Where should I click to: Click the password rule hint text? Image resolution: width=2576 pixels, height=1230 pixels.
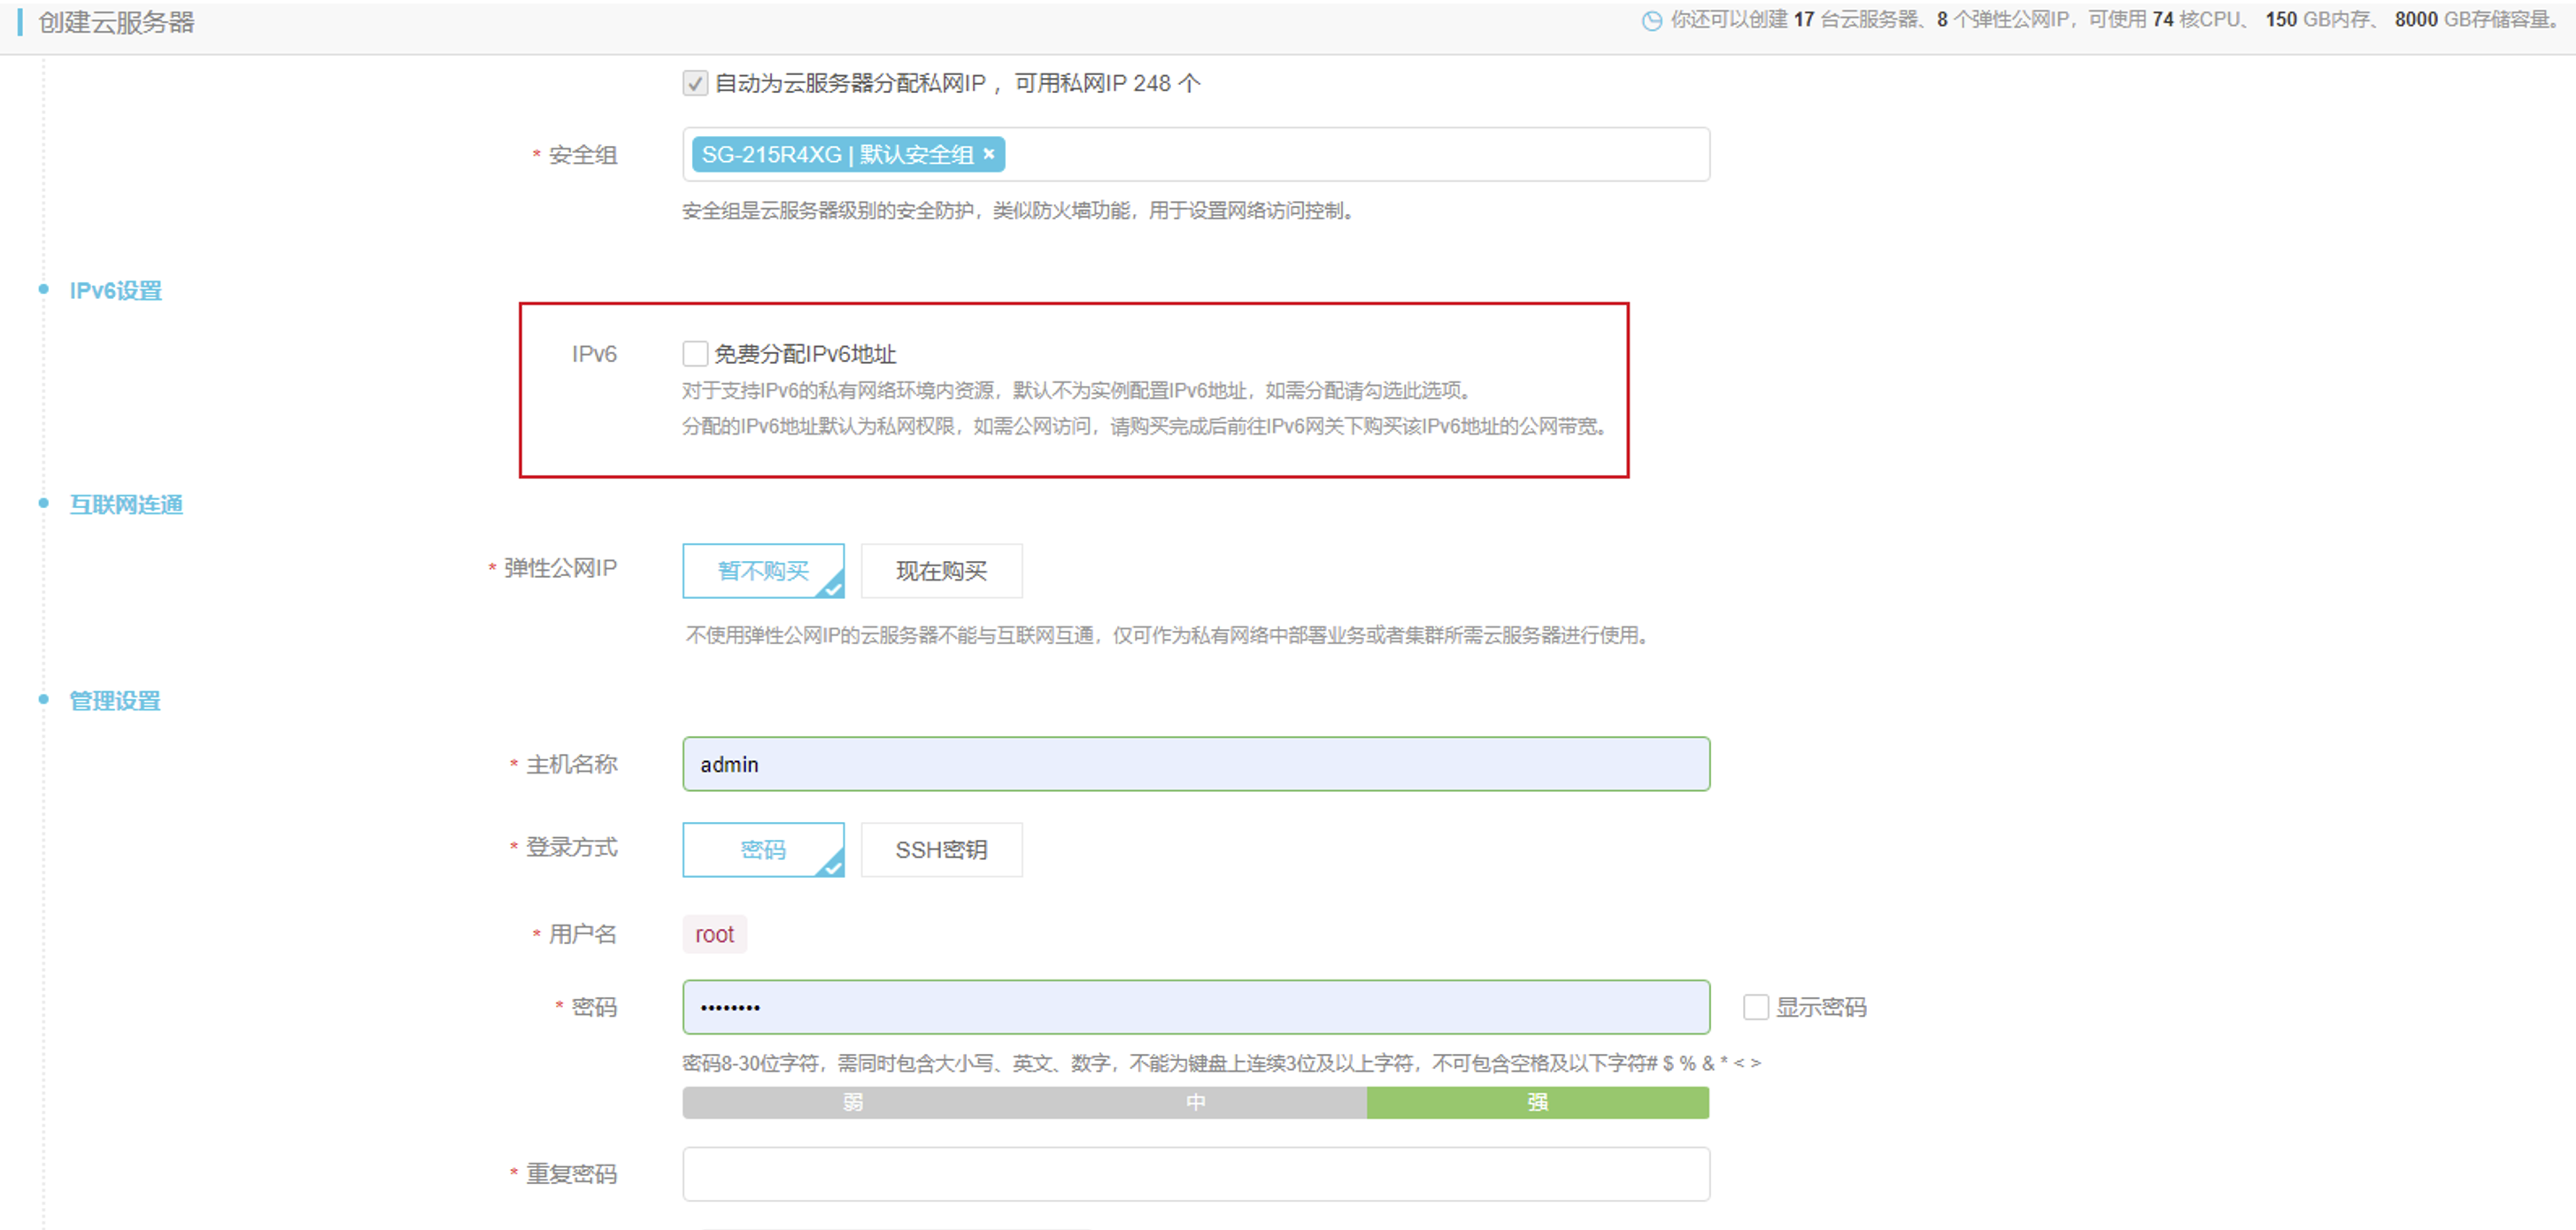tap(1221, 1063)
